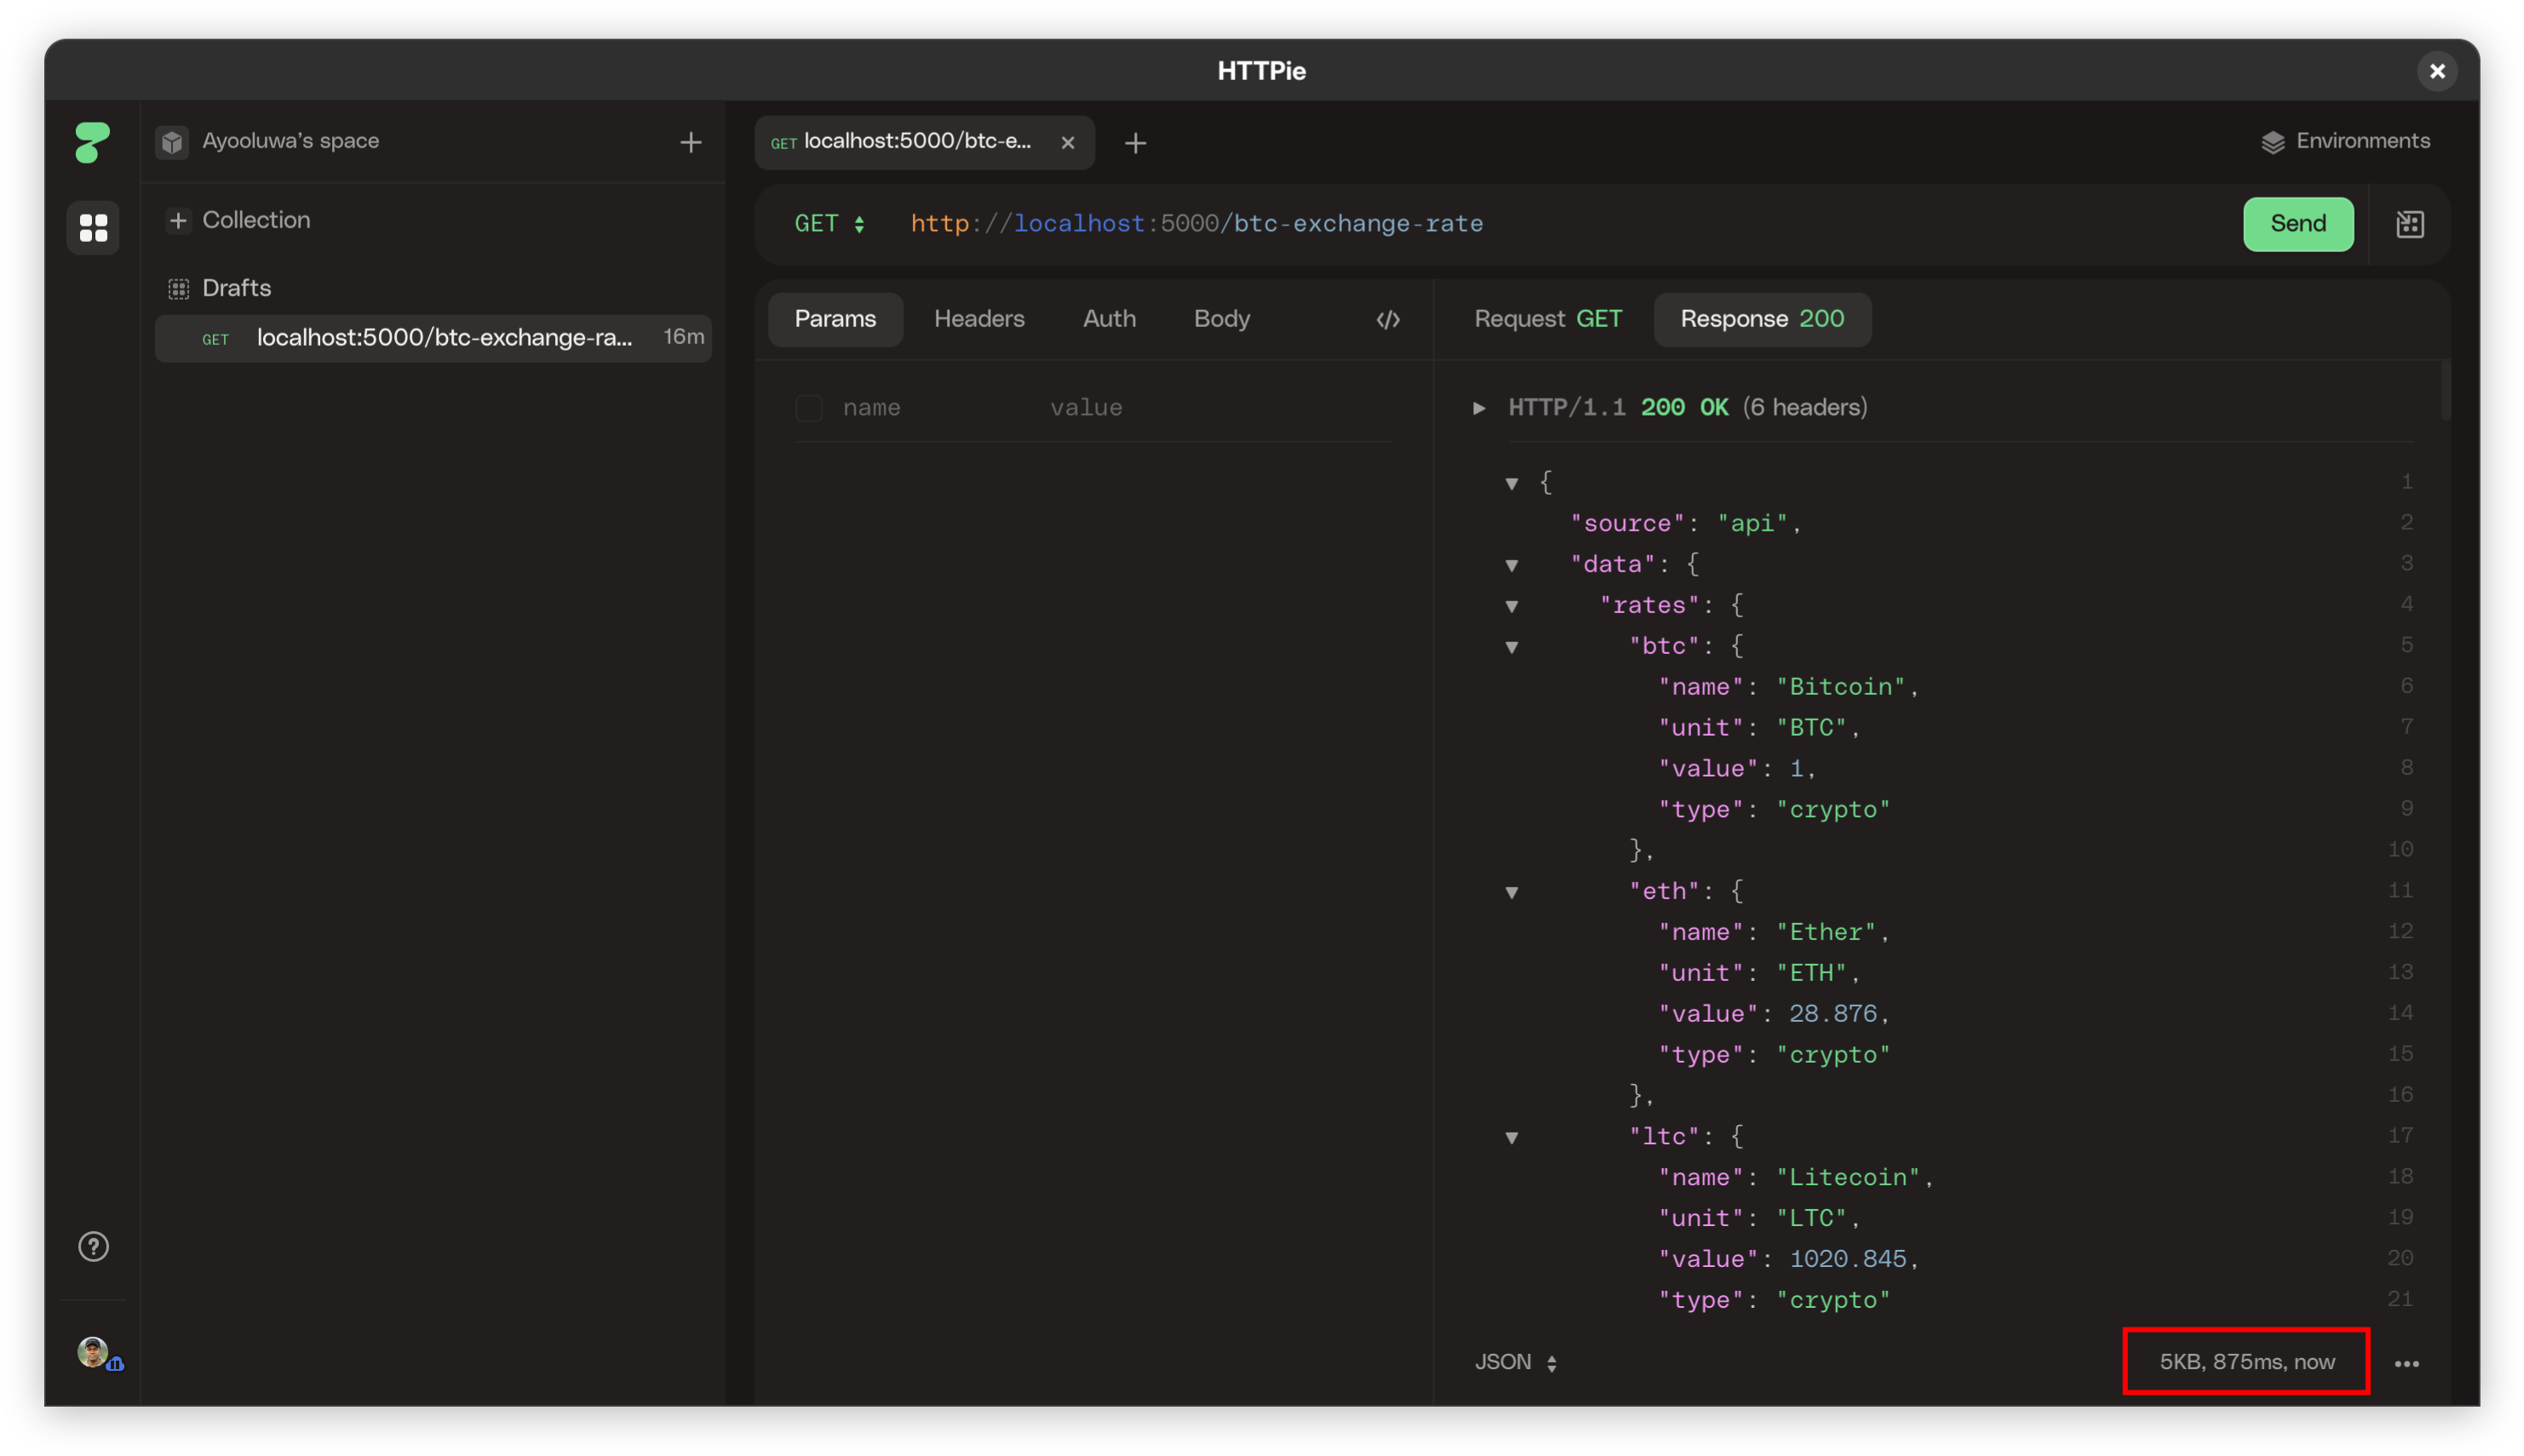Screen dimensions: 2524x1456
Task: Collapse the btc rates object
Action: pos(1510,645)
